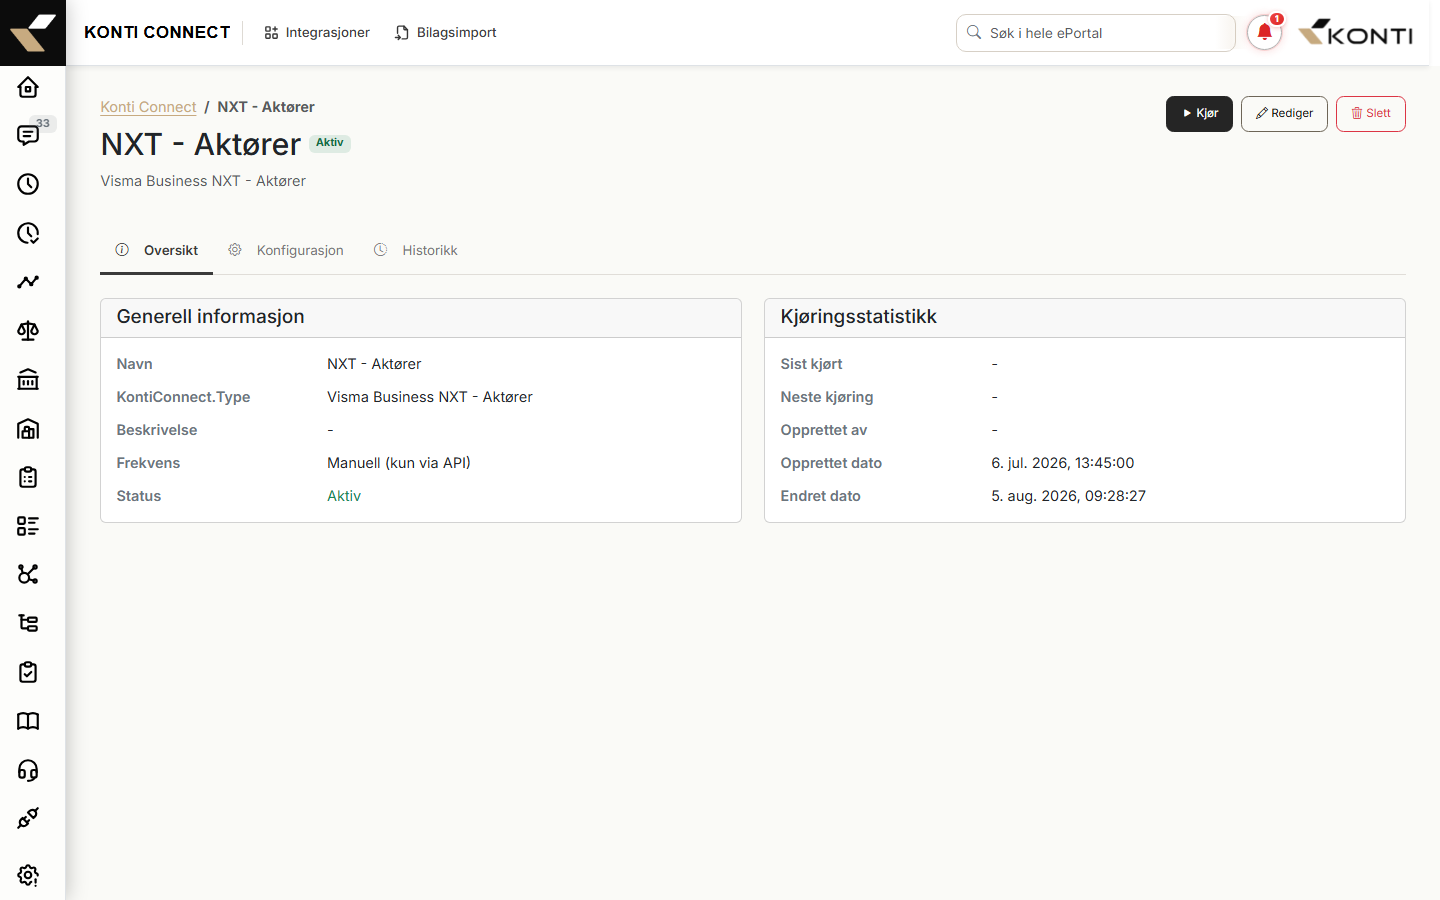The width and height of the screenshot is (1440, 900).
Task: Open the headset support sidebar icon
Action: point(28,770)
